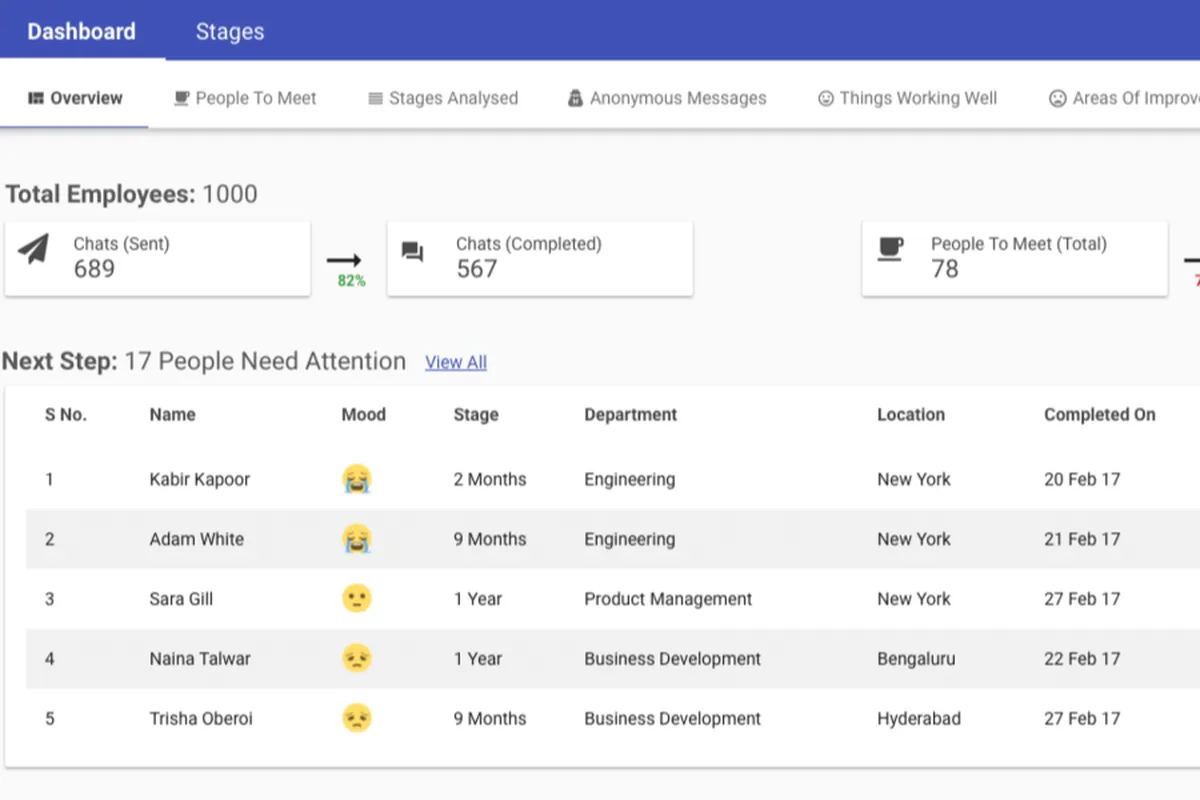Click Kabir Kapoor's crying mood emoji
Screen dimensions: 1200x800
coord(356,479)
